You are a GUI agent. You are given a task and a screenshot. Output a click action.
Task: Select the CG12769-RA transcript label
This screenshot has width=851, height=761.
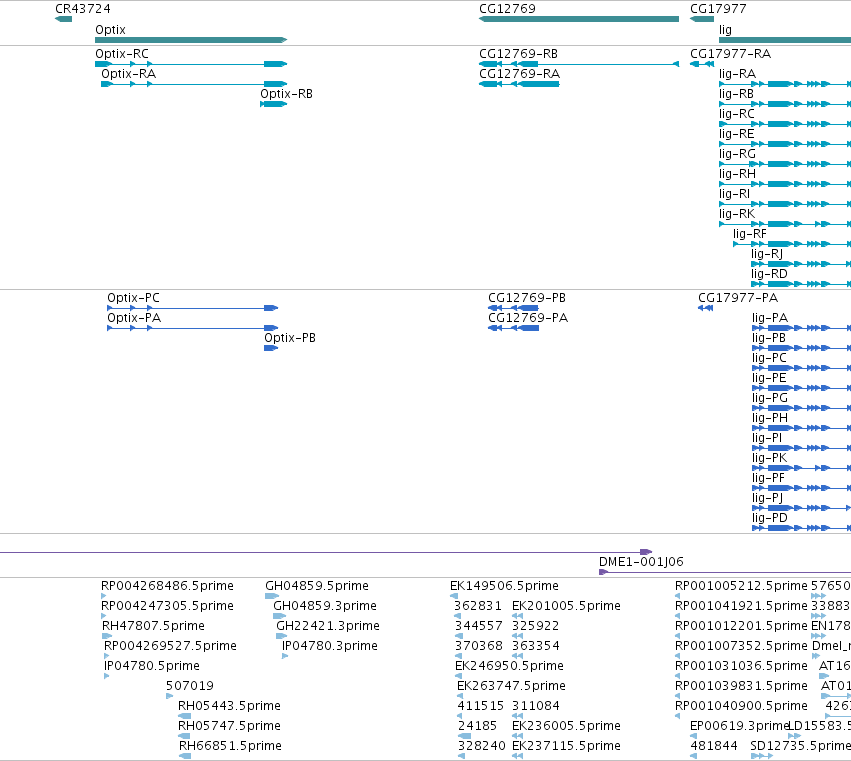click(519, 74)
